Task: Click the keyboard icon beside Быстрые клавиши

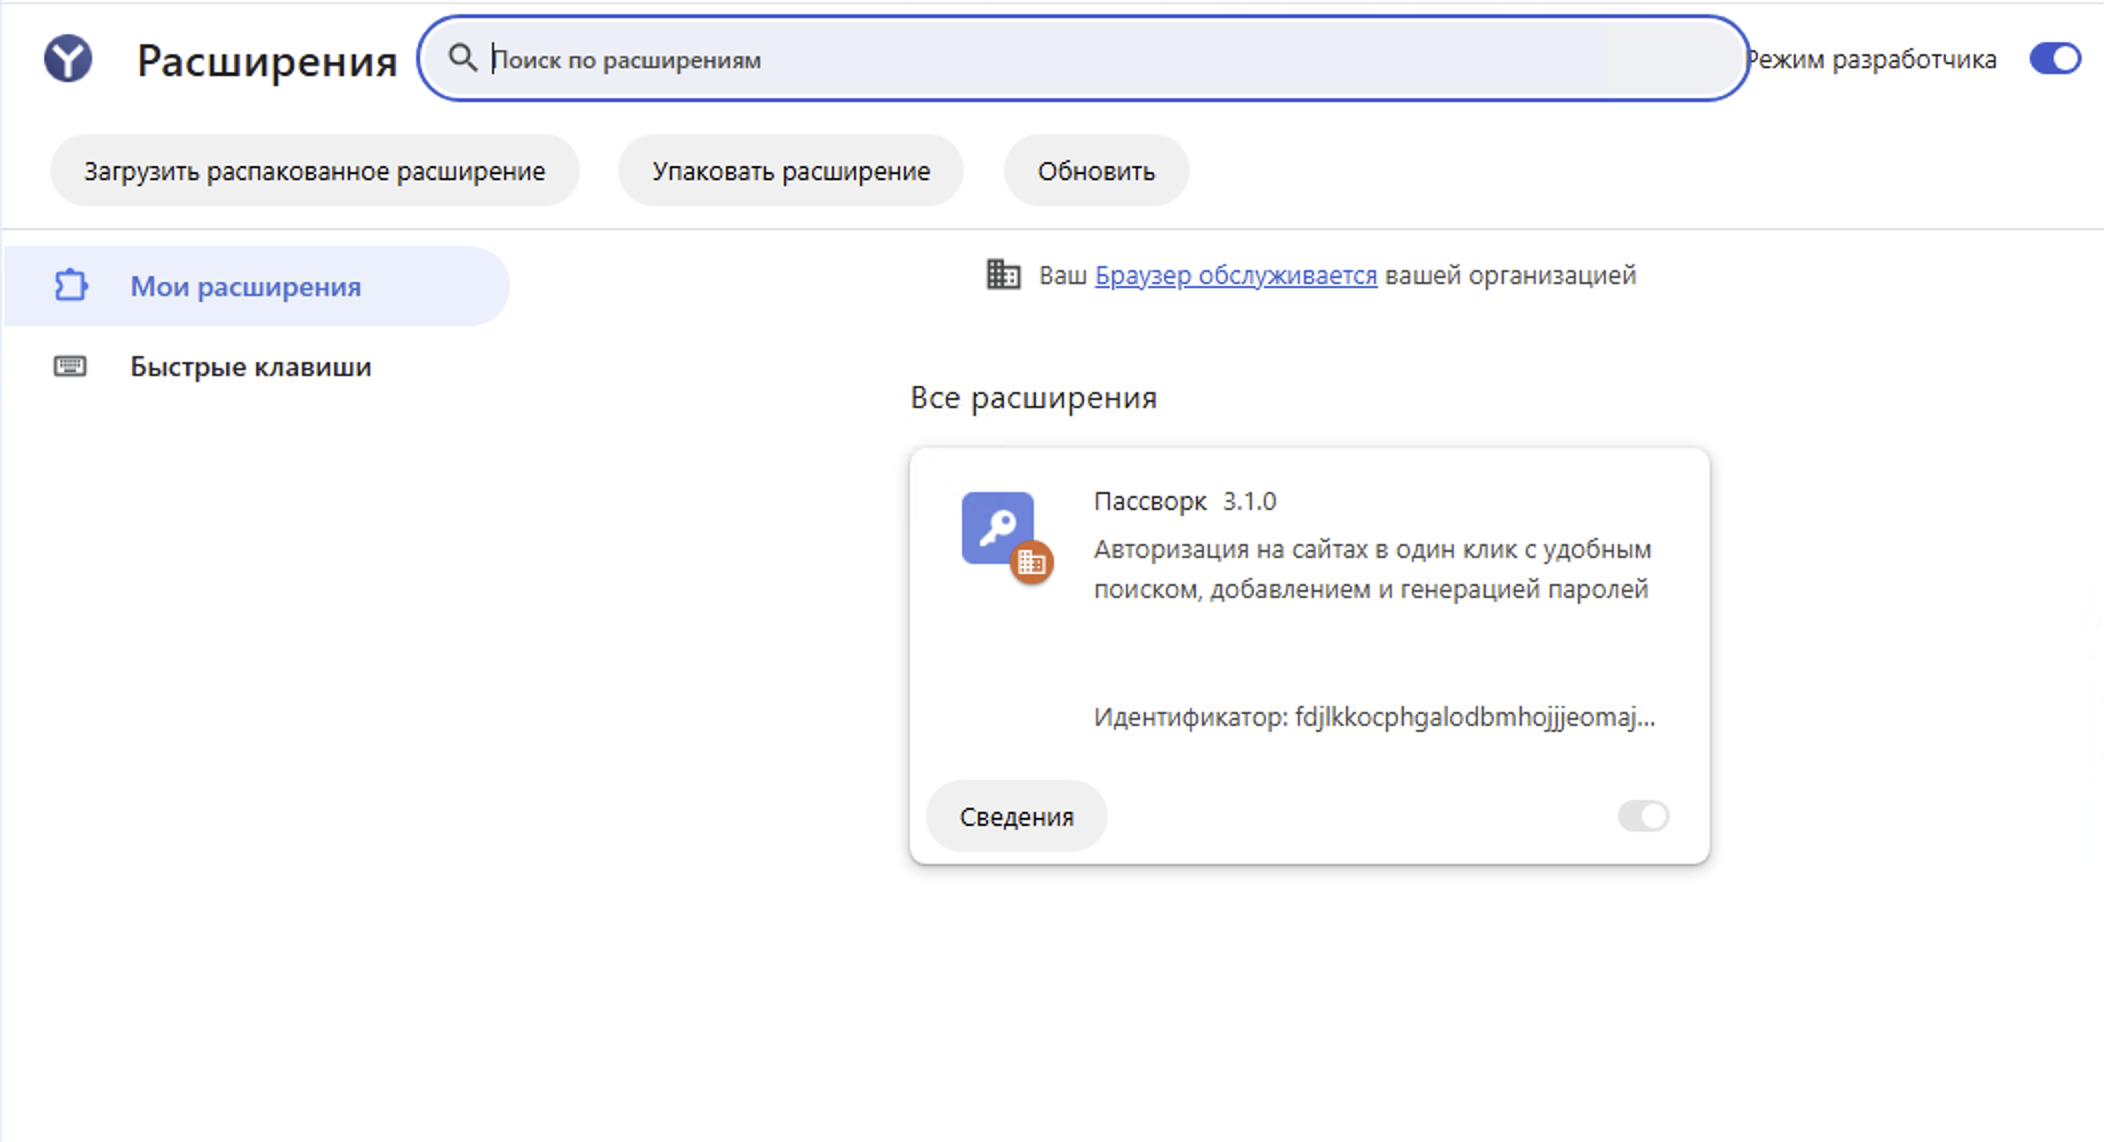Action: coord(70,366)
